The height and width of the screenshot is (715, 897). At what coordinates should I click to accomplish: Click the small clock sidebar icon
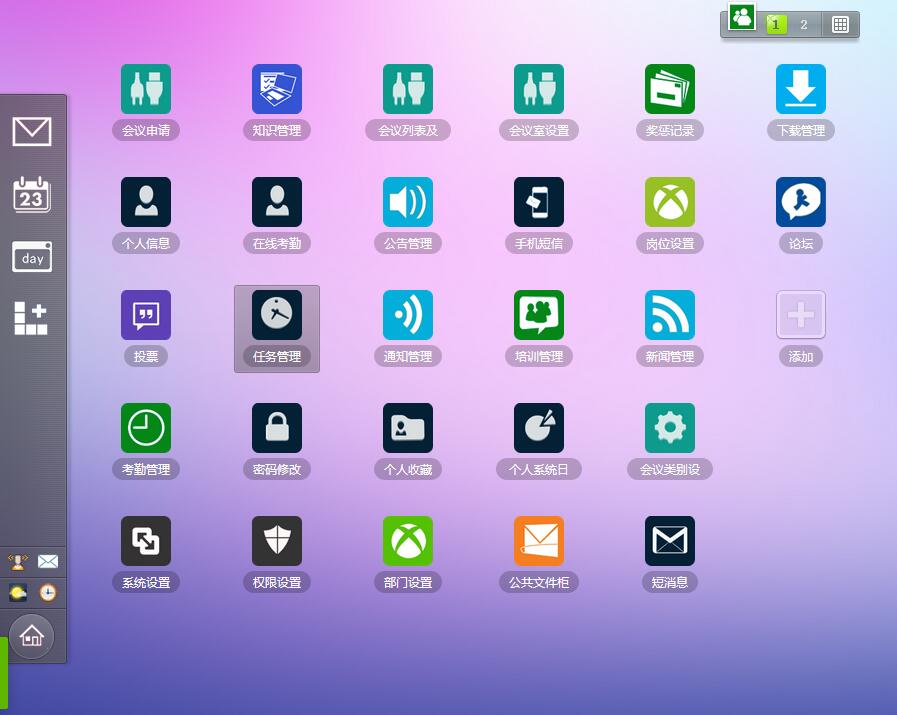point(48,593)
